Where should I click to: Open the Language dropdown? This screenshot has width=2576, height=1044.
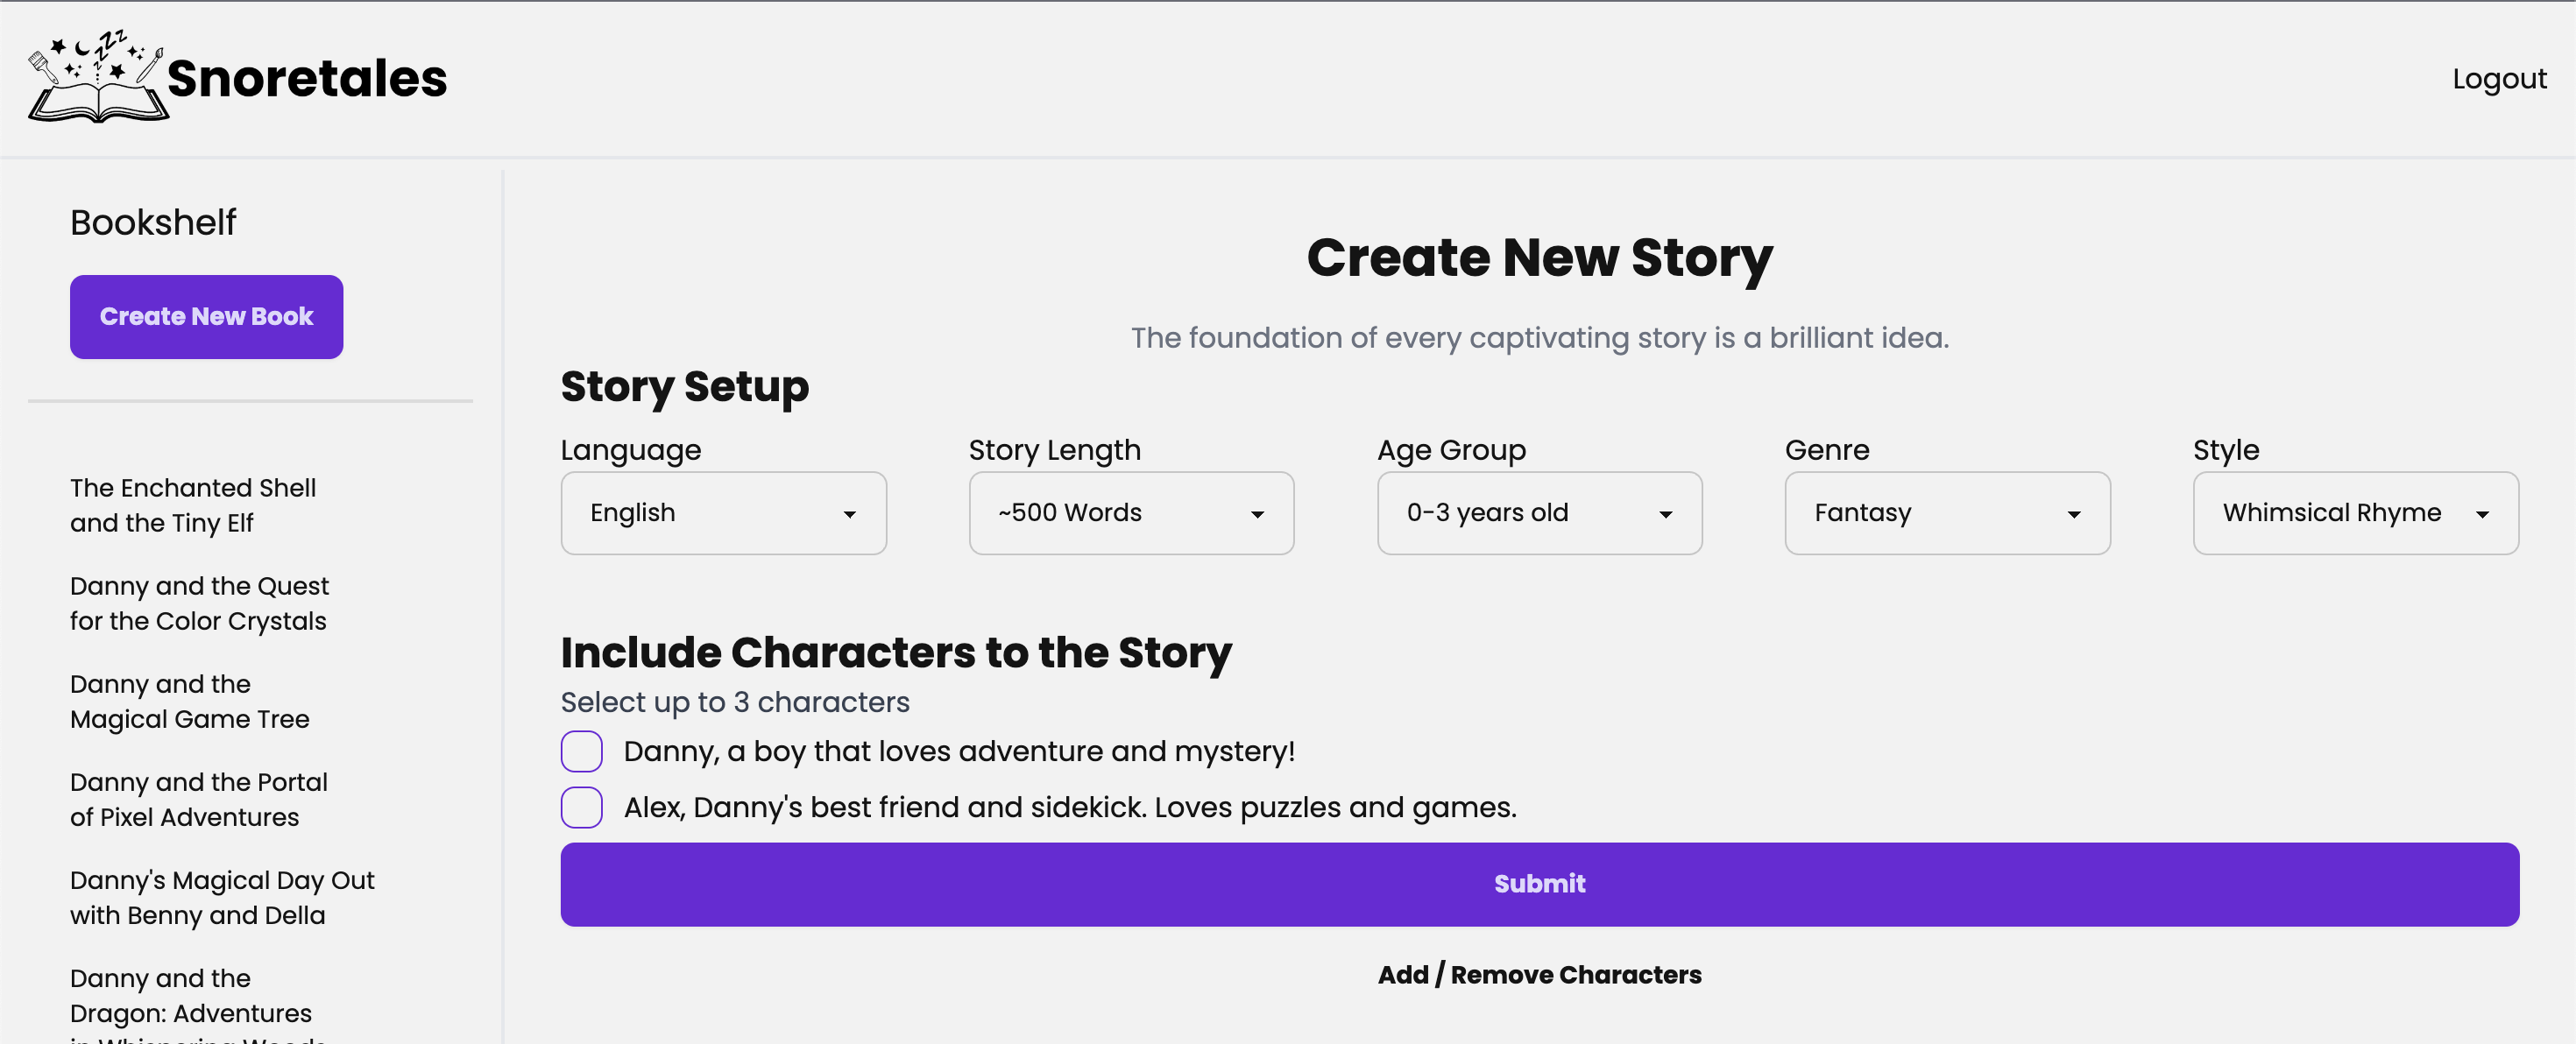723,513
